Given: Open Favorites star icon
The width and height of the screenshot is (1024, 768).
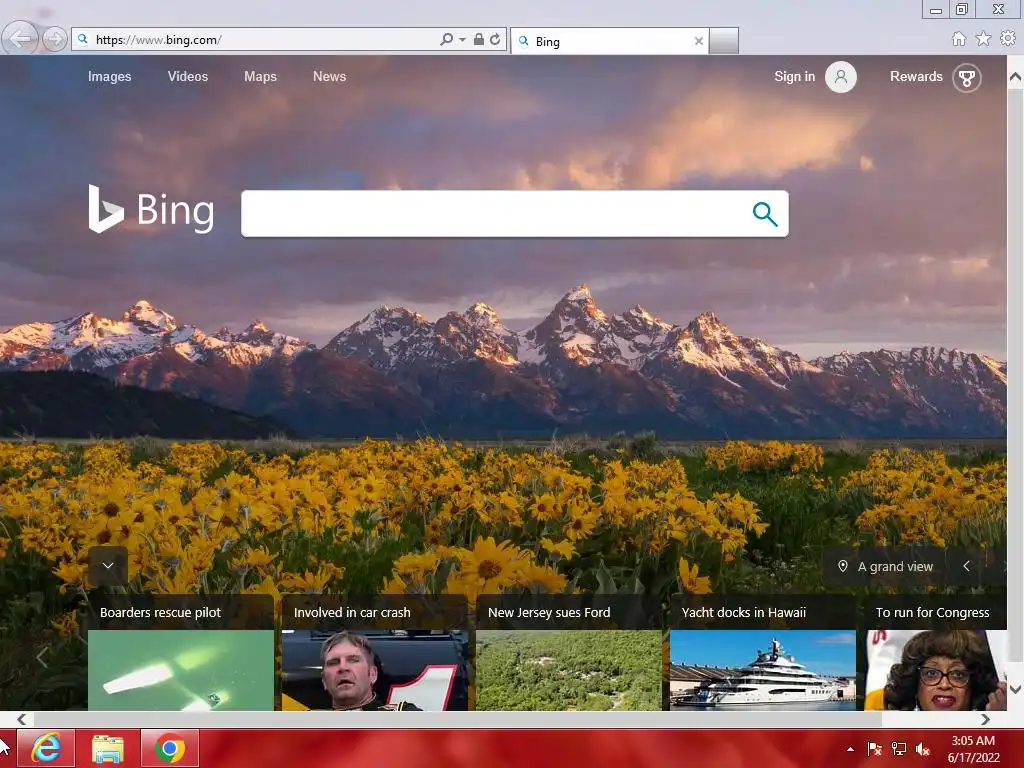Looking at the screenshot, I should [x=983, y=39].
